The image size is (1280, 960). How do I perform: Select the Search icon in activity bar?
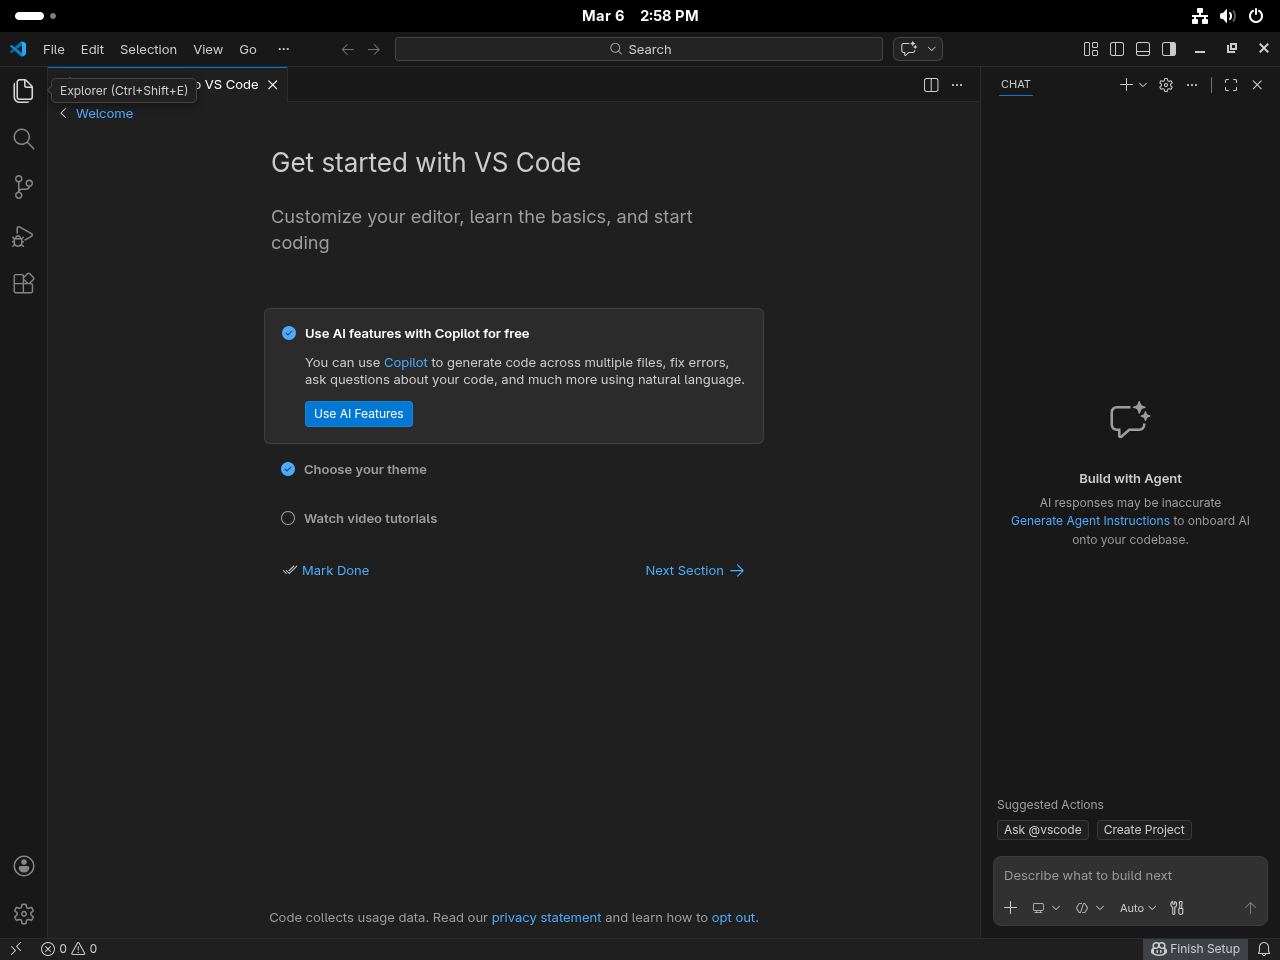click(x=23, y=138)
